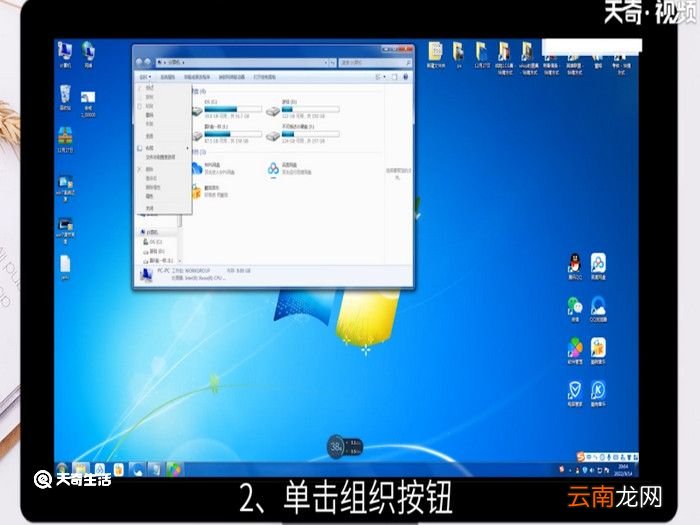Click the Sogou S input method icon
This screenshot has width=700, height=525.
click(581, 457)
